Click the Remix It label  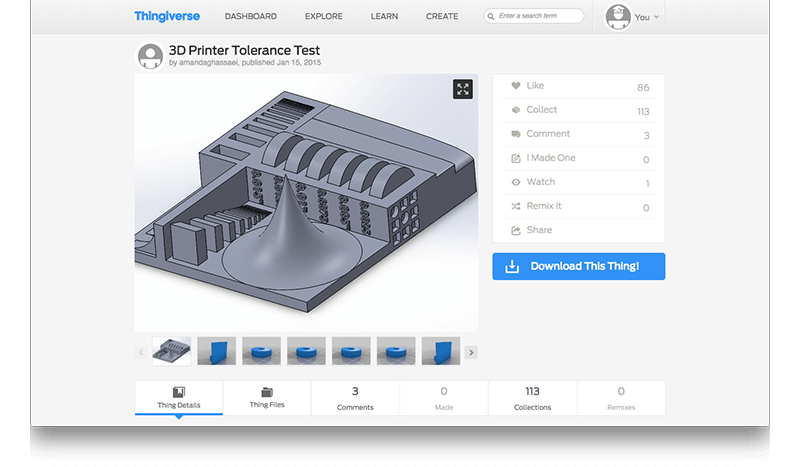[544, 206]
